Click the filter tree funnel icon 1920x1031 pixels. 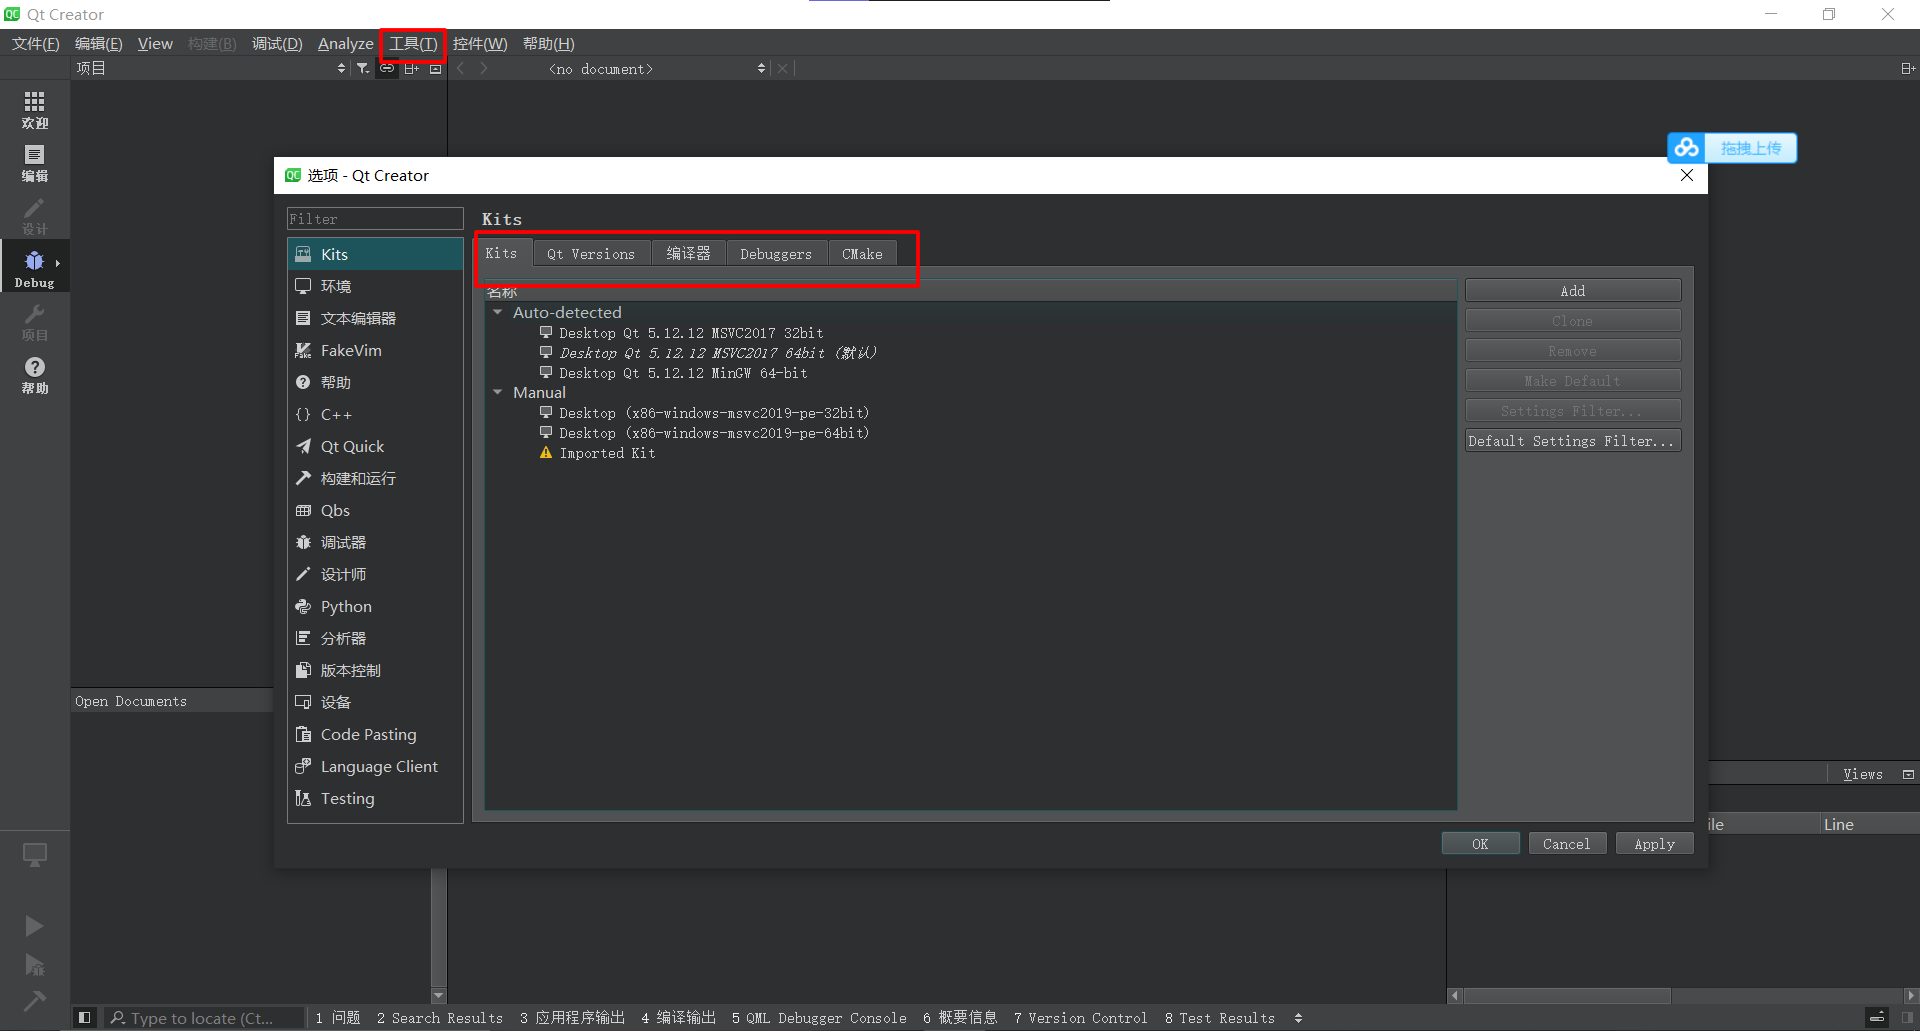pos(363,68)
